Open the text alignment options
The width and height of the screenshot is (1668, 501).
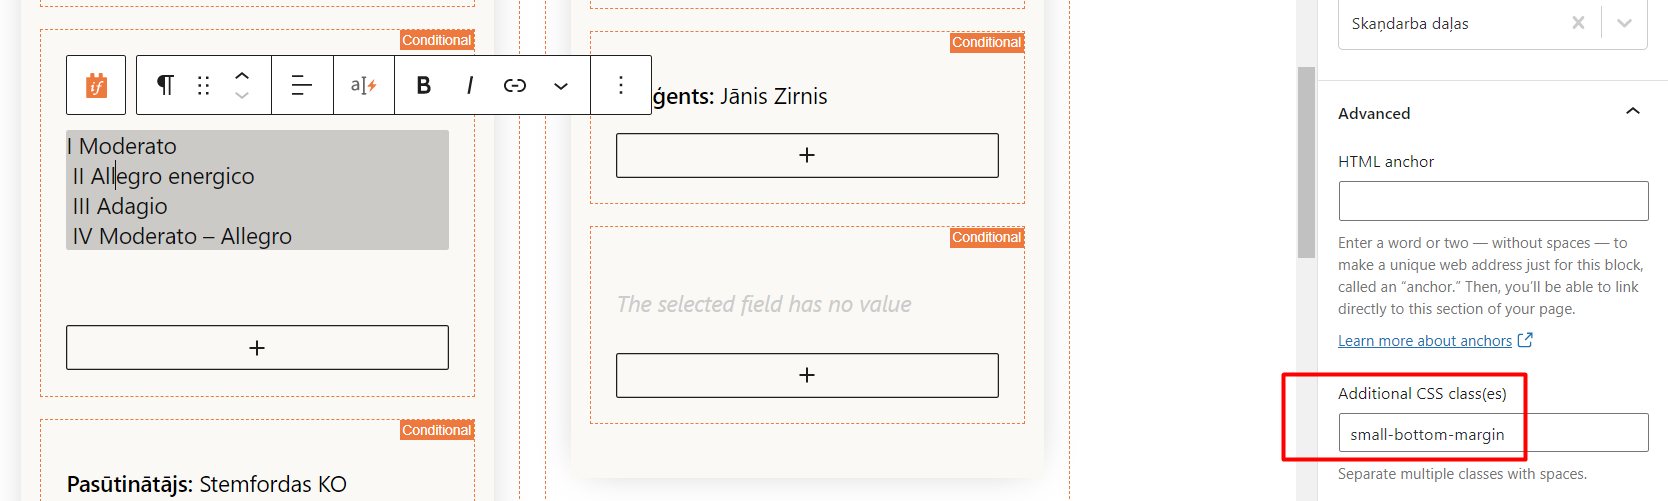pyautogui.click(x=302, y=85)
